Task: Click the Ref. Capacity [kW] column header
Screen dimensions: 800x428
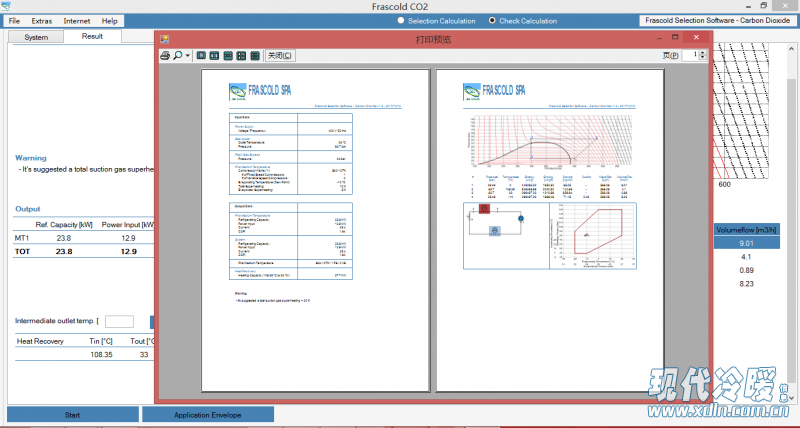Action: click(64, 224)
